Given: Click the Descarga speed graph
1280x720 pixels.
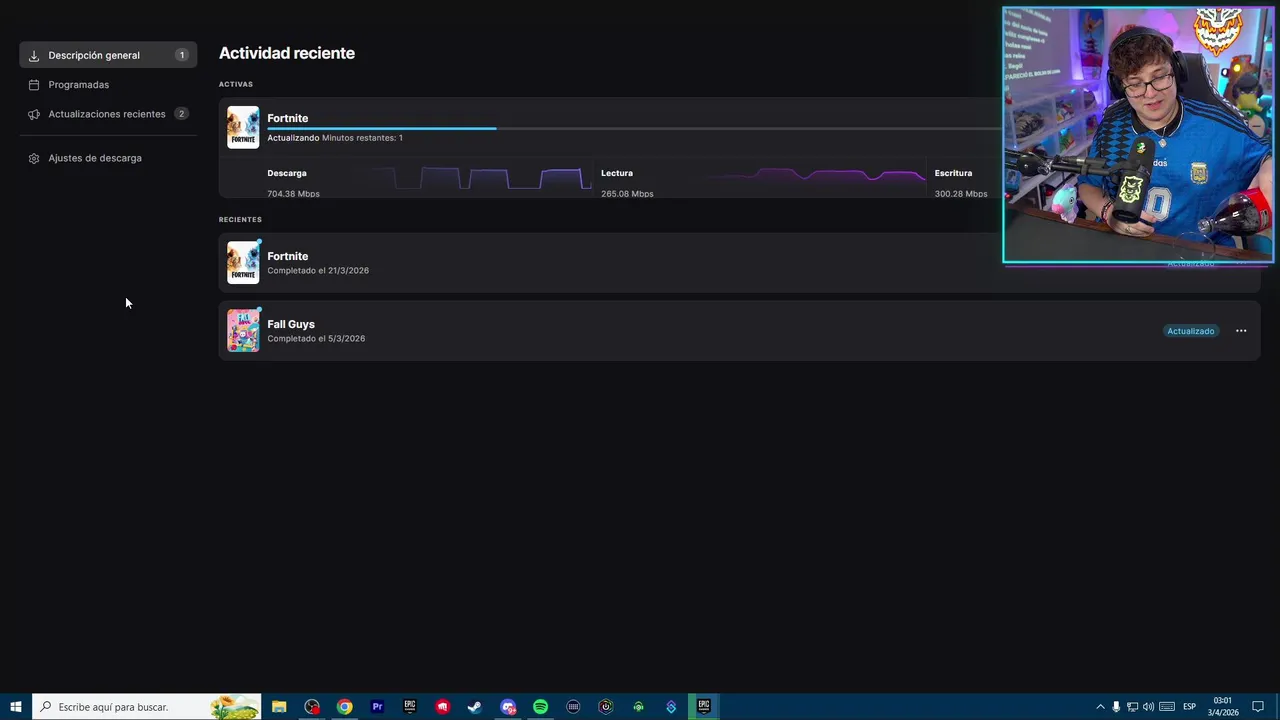Looking at the screenshot, I should [480, 179].
